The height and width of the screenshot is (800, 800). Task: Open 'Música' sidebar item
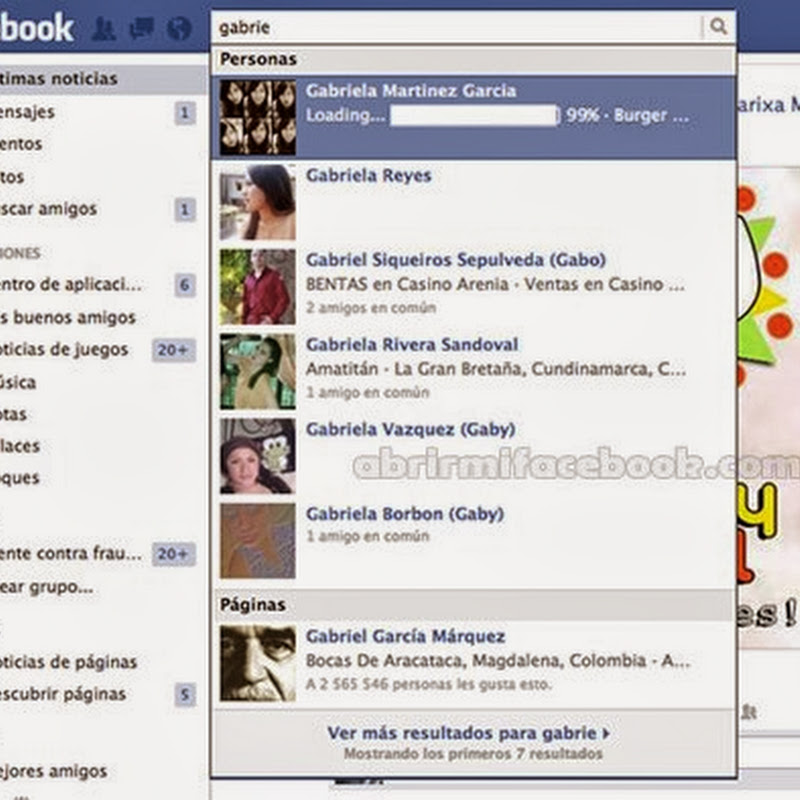click(x=18, y=382)
